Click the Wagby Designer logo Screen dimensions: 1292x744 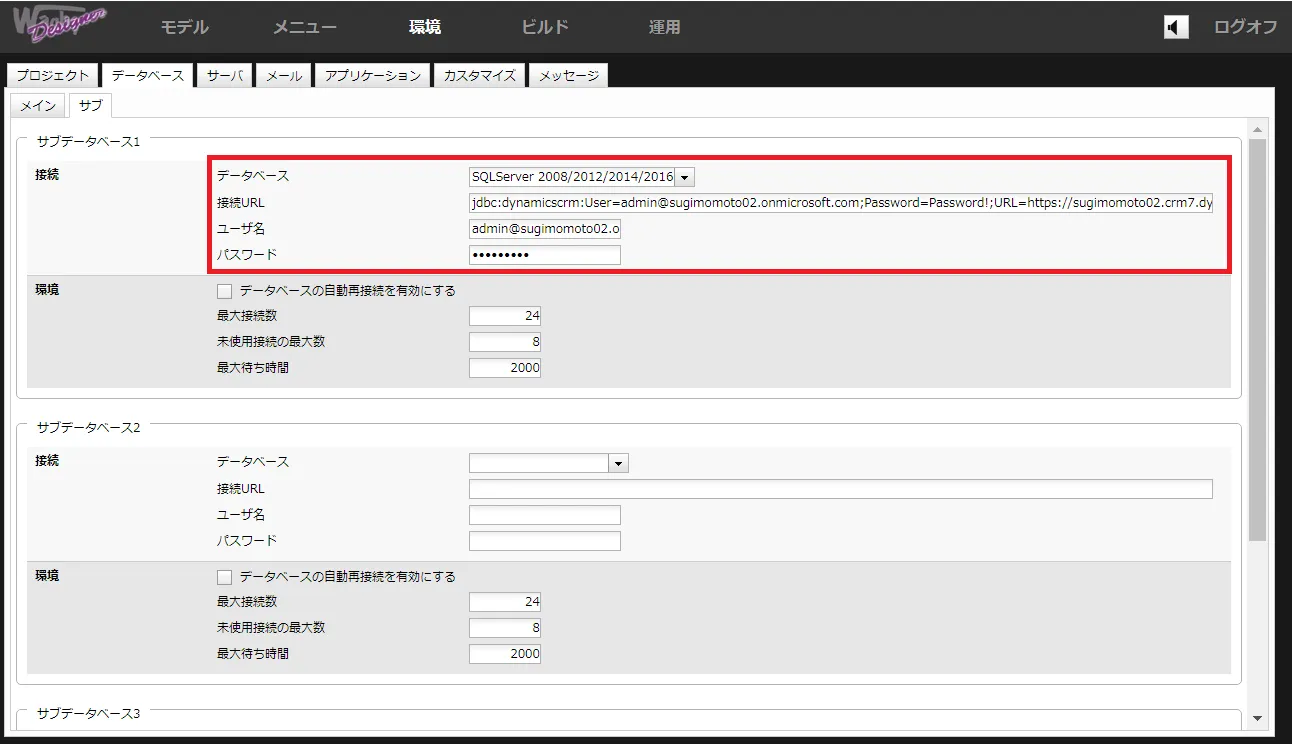click(59, 25)
